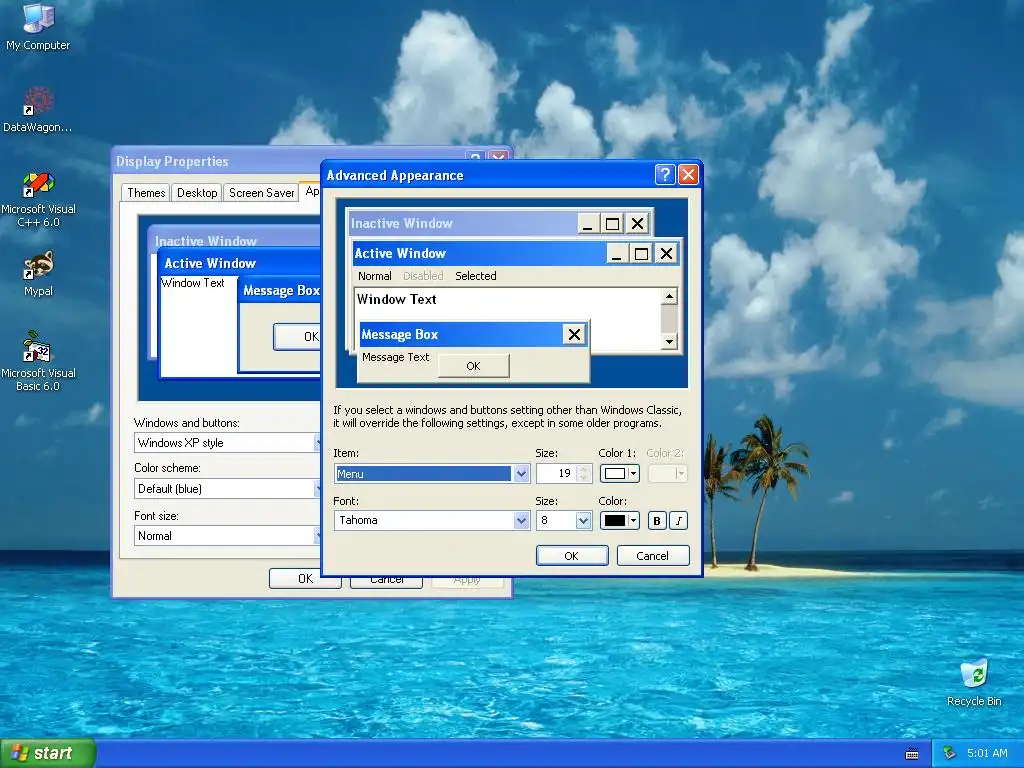Click Active Window maximize icon in preview

[x=641, y=253]
